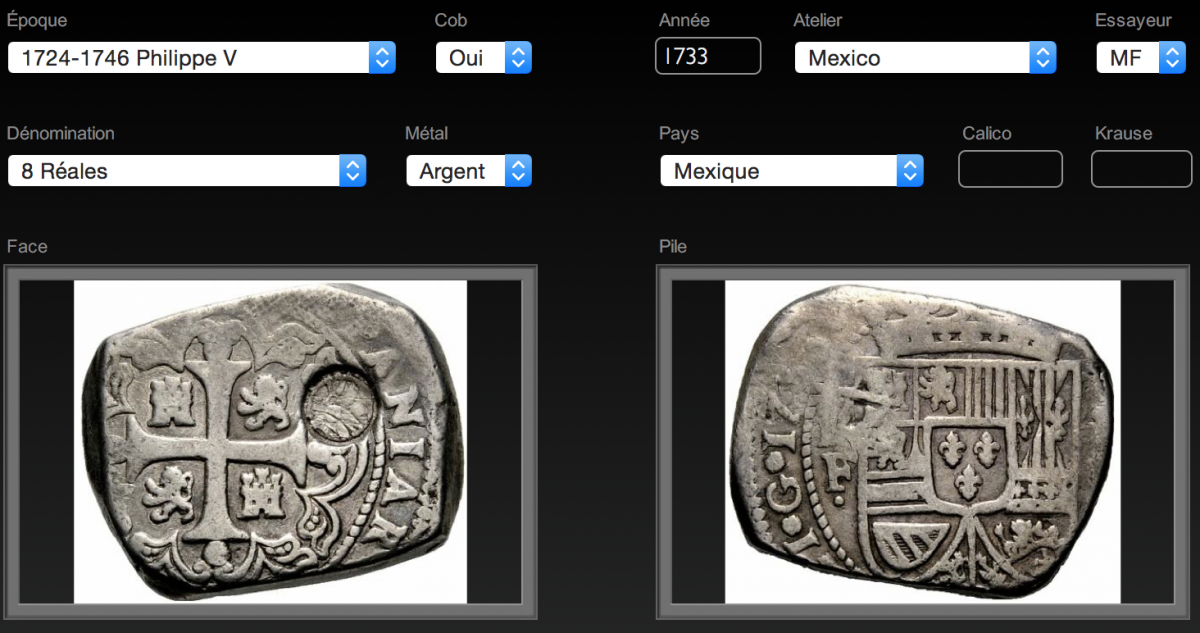Select the Pile coin image with shield

pos(922,441)
